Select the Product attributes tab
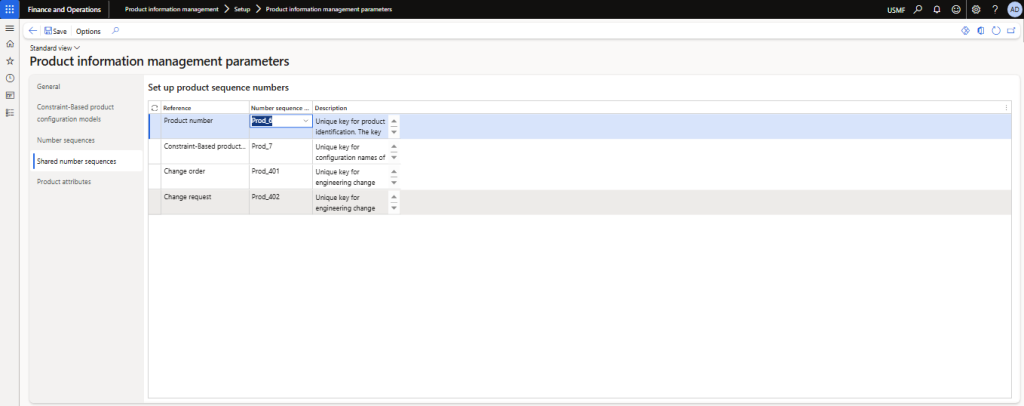 pos(64,181)
